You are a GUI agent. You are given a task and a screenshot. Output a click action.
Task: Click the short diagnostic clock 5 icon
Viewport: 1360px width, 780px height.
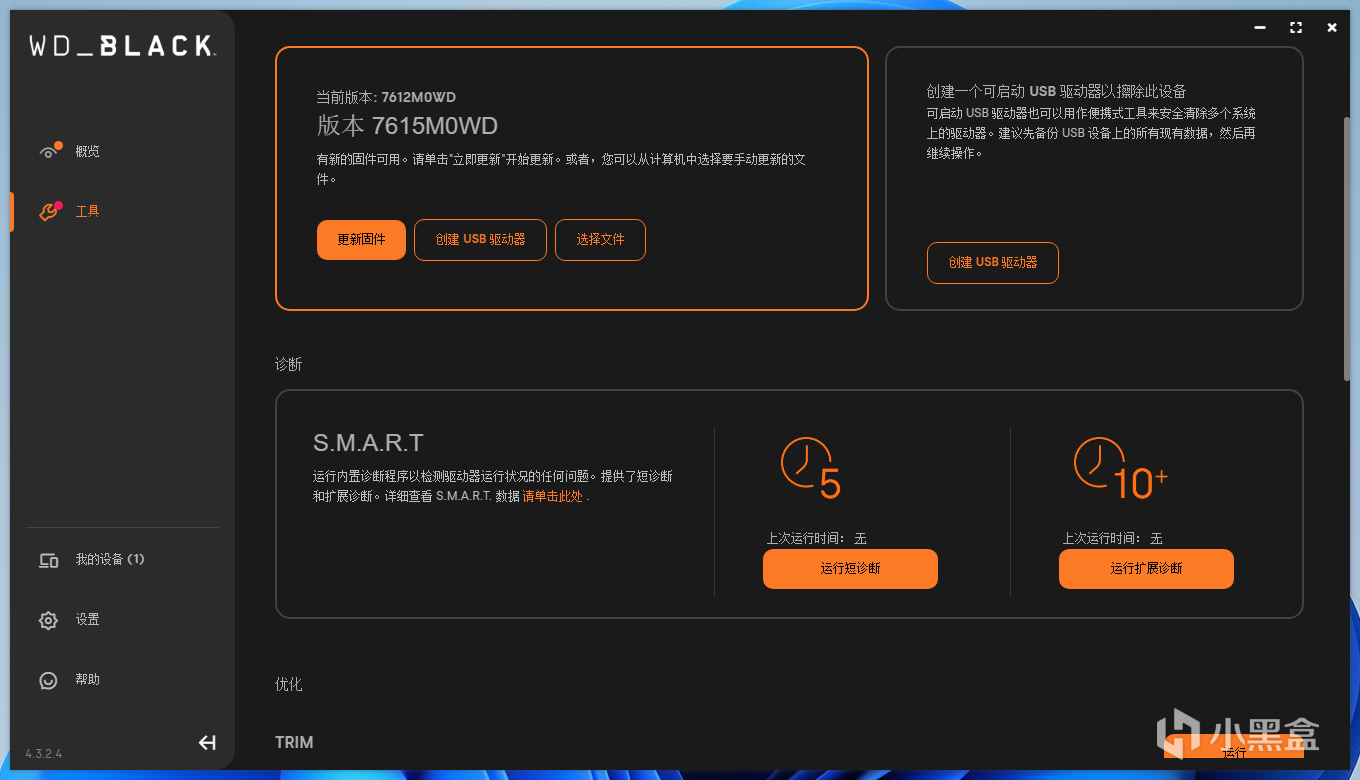(811, 467)
